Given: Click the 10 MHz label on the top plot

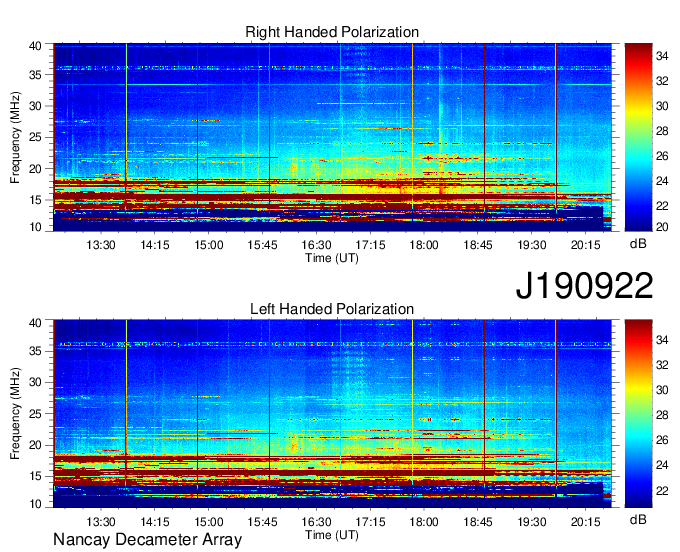Looking at the screenshot, I should (36, 227).
